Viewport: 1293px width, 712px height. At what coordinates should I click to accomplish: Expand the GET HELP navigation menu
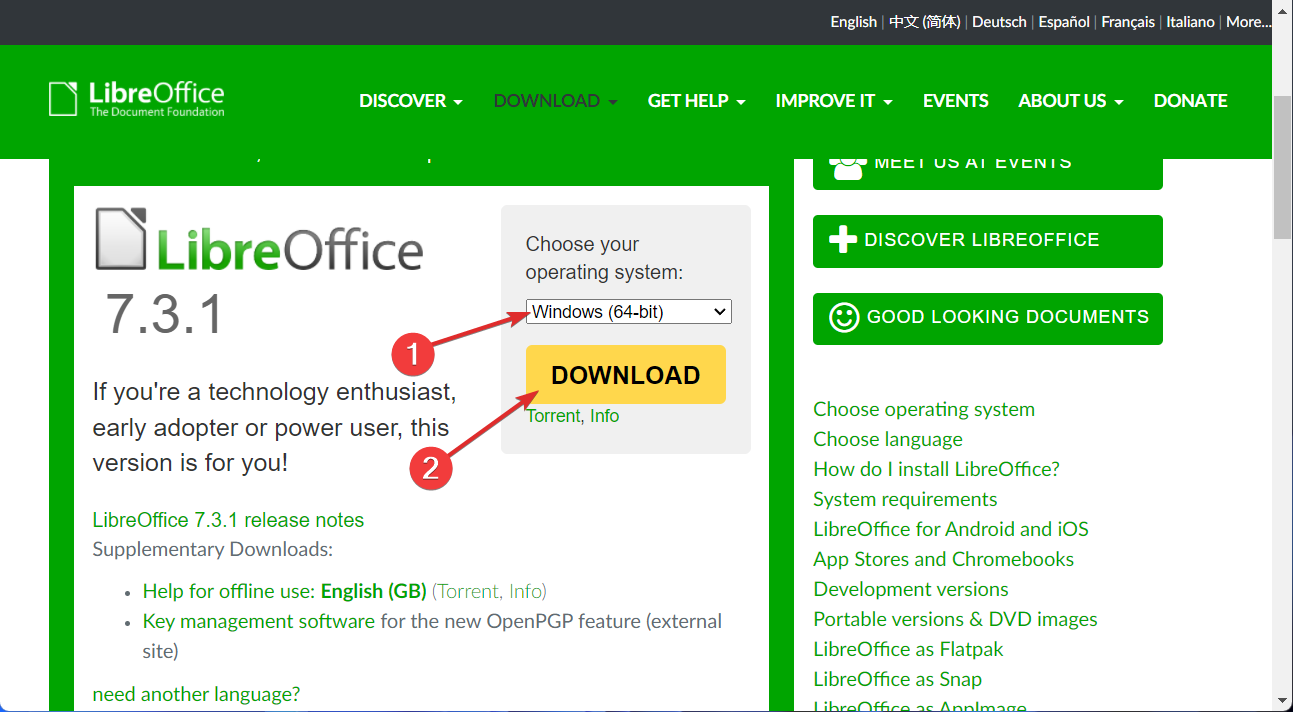click(696, 100)
